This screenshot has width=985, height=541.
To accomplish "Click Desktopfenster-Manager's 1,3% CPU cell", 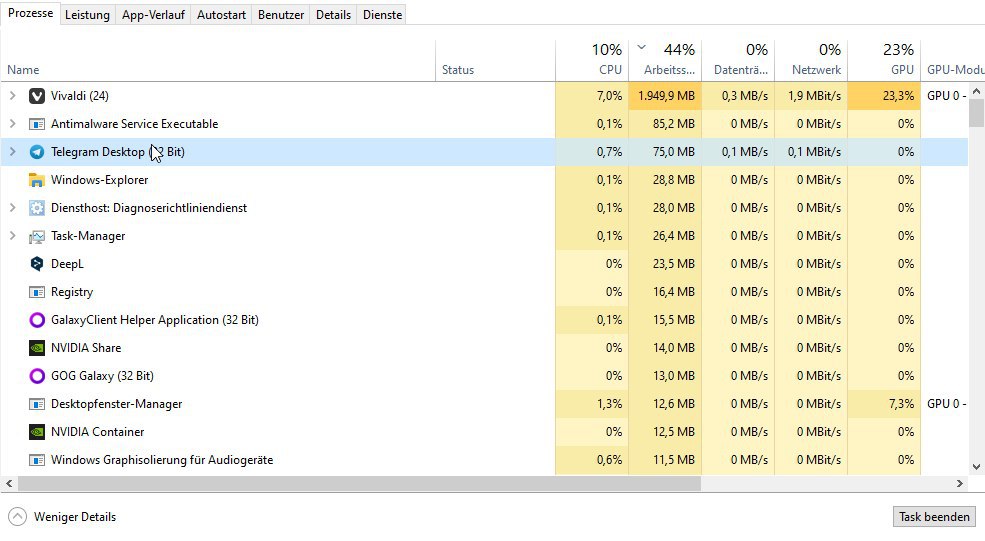I will pyautogui.click(x=592, y=403).
